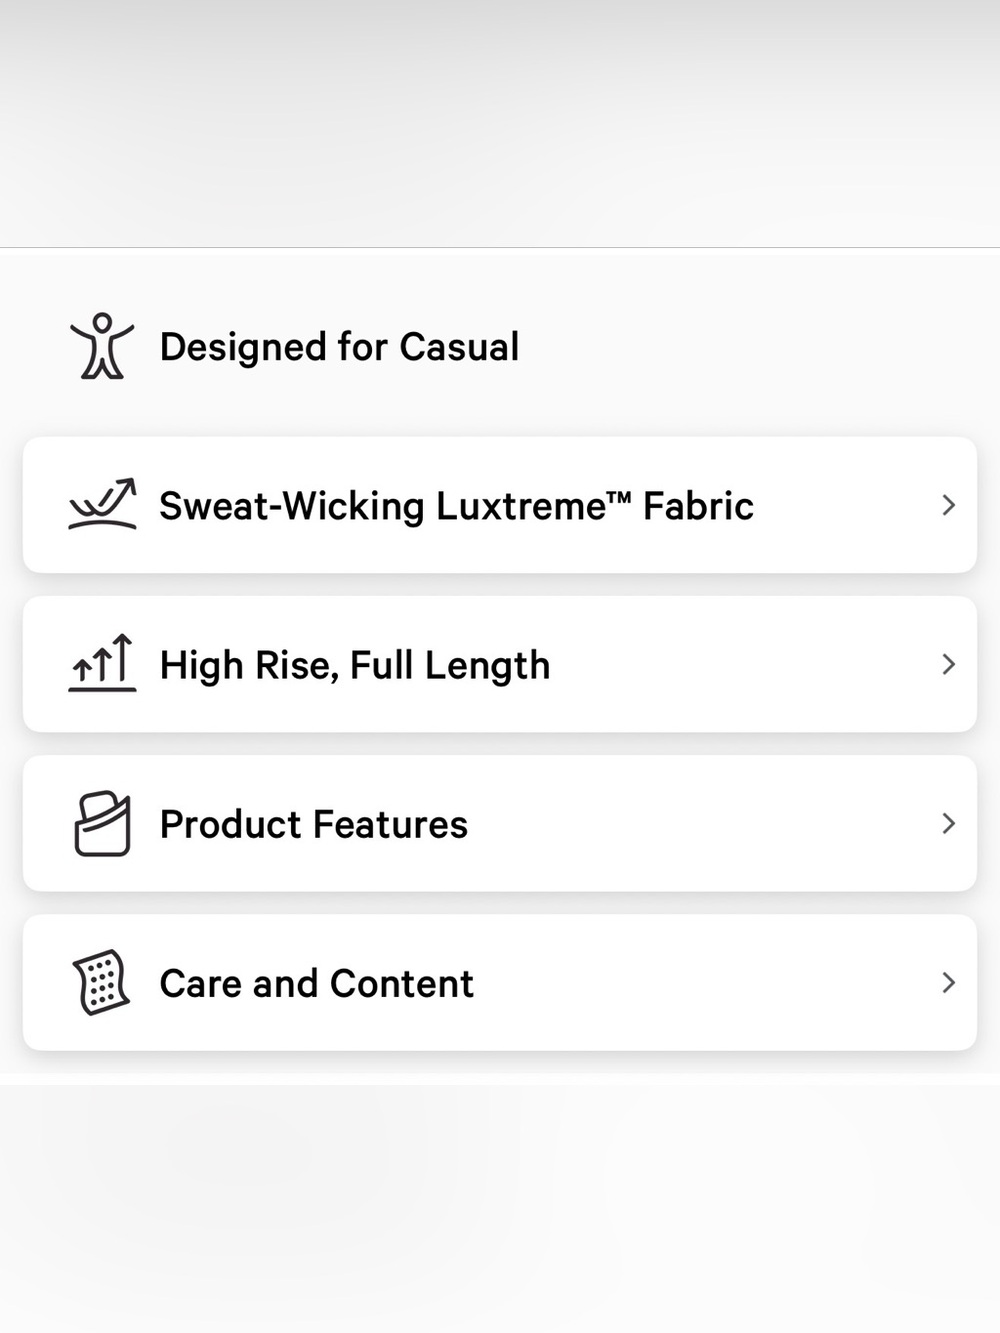Expand the Care and Content chevron
Image resolution: width=1000 pixels, height=1333 pixels.
click(949, 982)
